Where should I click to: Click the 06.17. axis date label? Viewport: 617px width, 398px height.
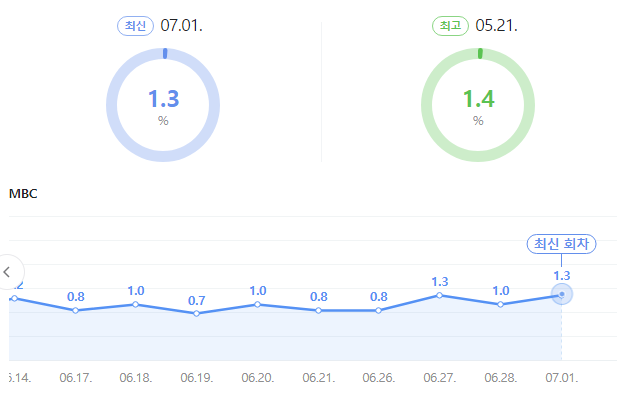coord(76,378)
